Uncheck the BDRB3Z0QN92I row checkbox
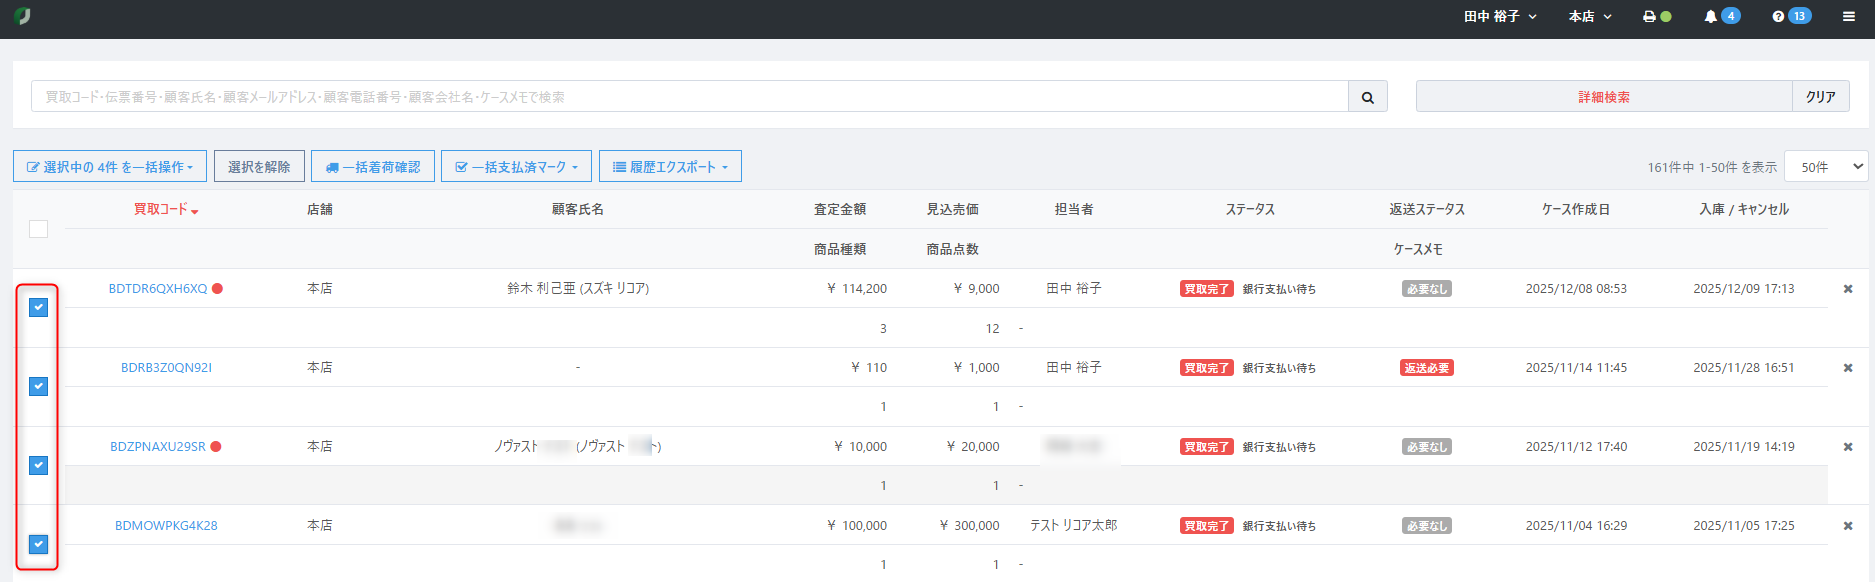Viewport: 1875px width, 582px height. [x=38, y=386]
